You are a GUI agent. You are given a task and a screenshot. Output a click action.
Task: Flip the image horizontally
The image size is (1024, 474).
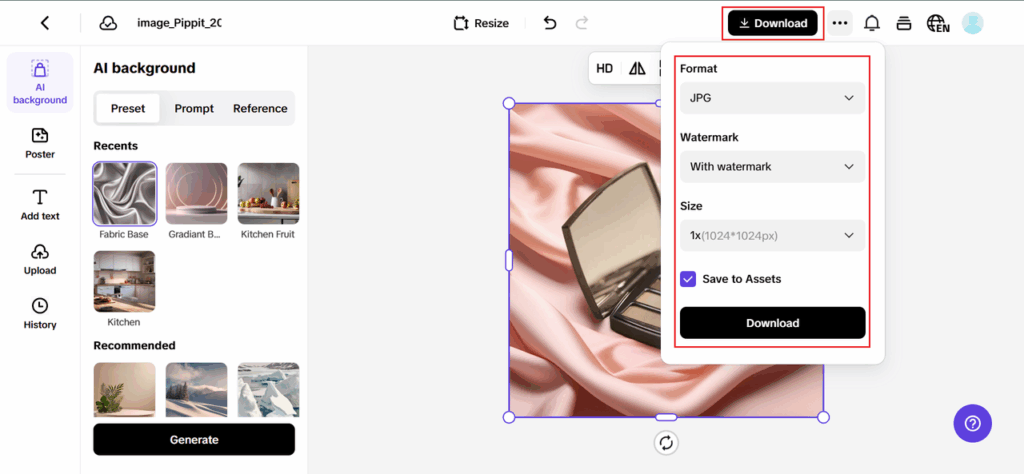[637, 69]
